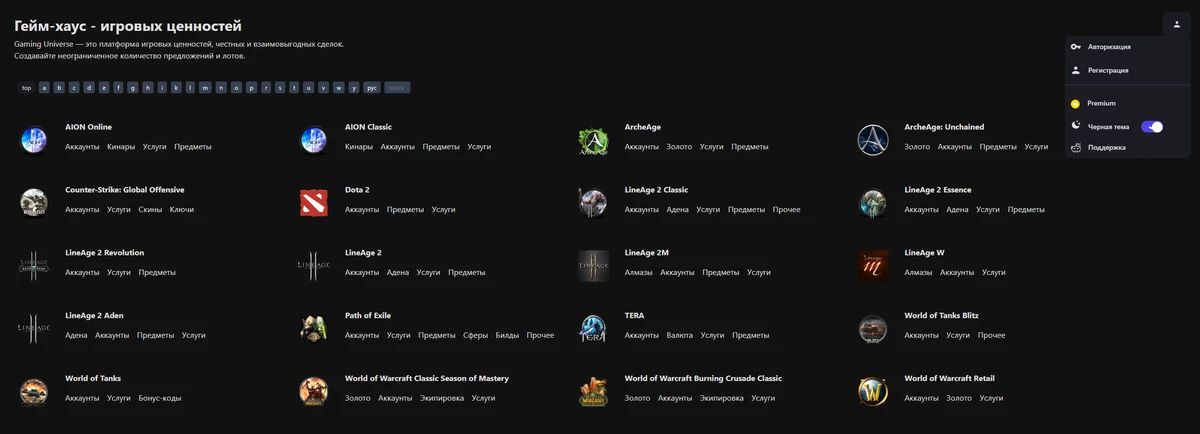Click the ArcheAge logo icon
The image size is (1200, 434).
(x=593, y=140)
